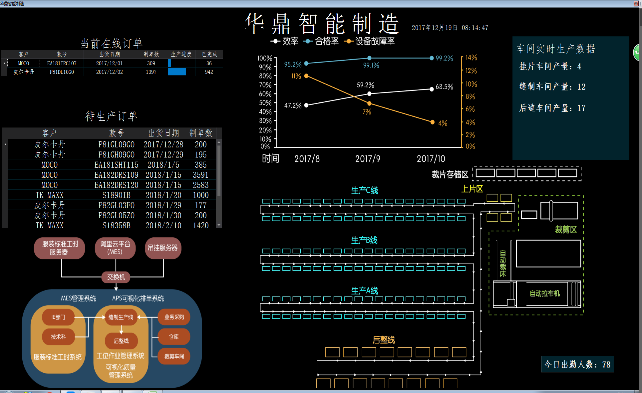Click the 客户 column header in 待生产订单
The height and width of the screenshot is (393, 642).
tap(49, 133)
